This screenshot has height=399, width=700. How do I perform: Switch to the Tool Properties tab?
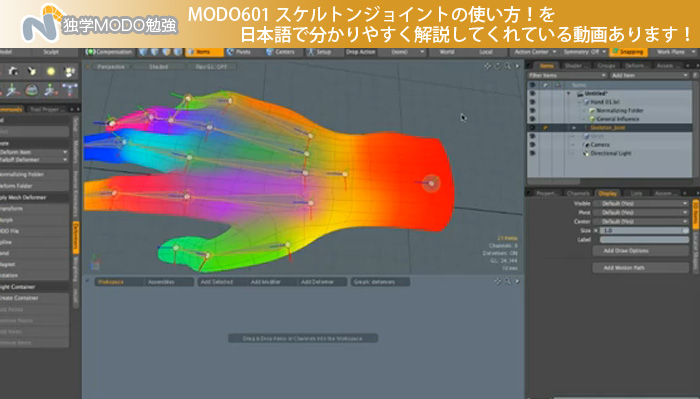(48, 109)
